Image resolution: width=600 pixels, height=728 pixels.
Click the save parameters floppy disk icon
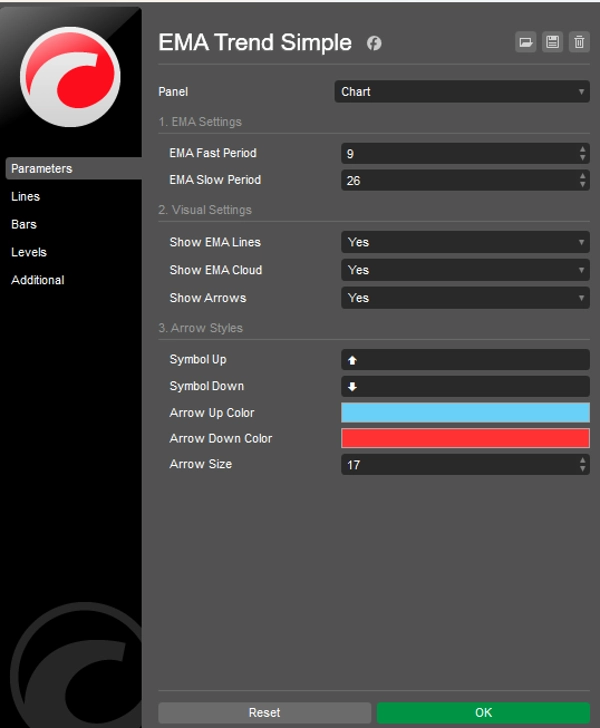552,42
